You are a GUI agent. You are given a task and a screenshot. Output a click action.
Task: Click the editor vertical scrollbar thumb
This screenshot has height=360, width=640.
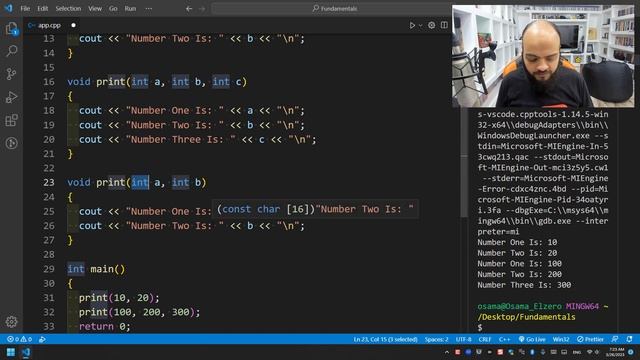[x=464, y=163]
